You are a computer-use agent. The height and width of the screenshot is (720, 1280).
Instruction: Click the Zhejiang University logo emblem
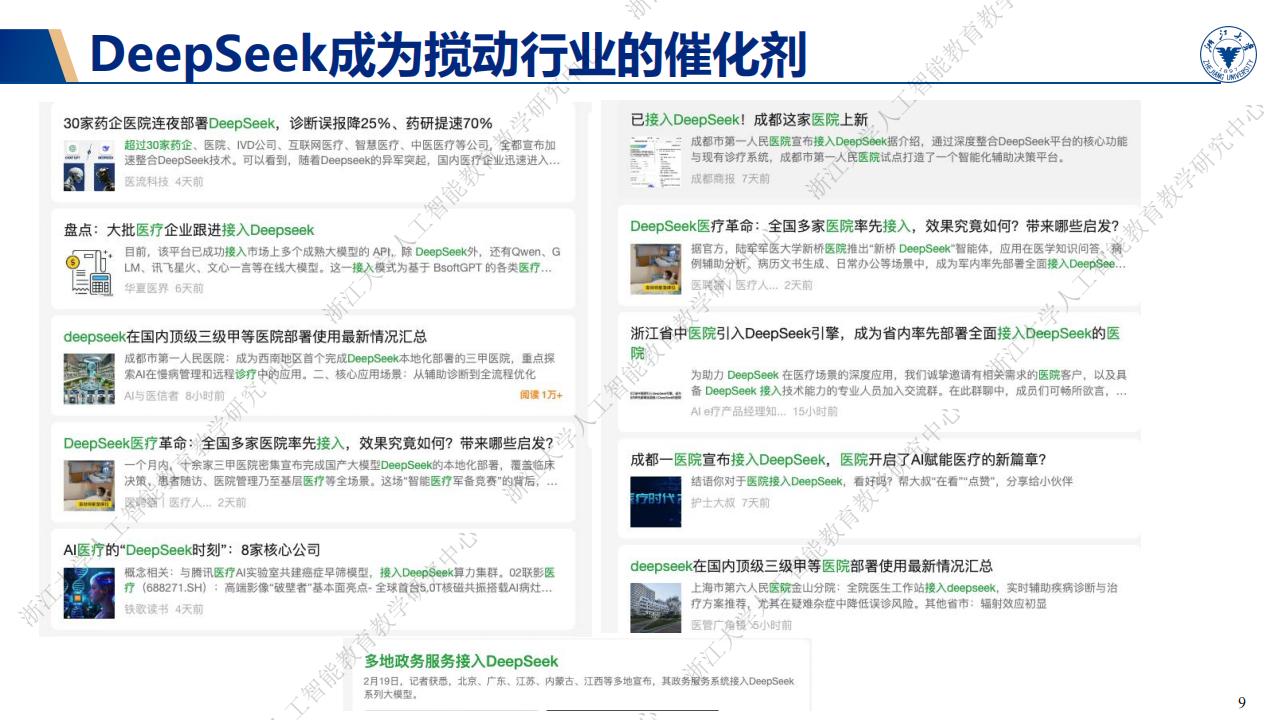click(x=1227, y=55)
